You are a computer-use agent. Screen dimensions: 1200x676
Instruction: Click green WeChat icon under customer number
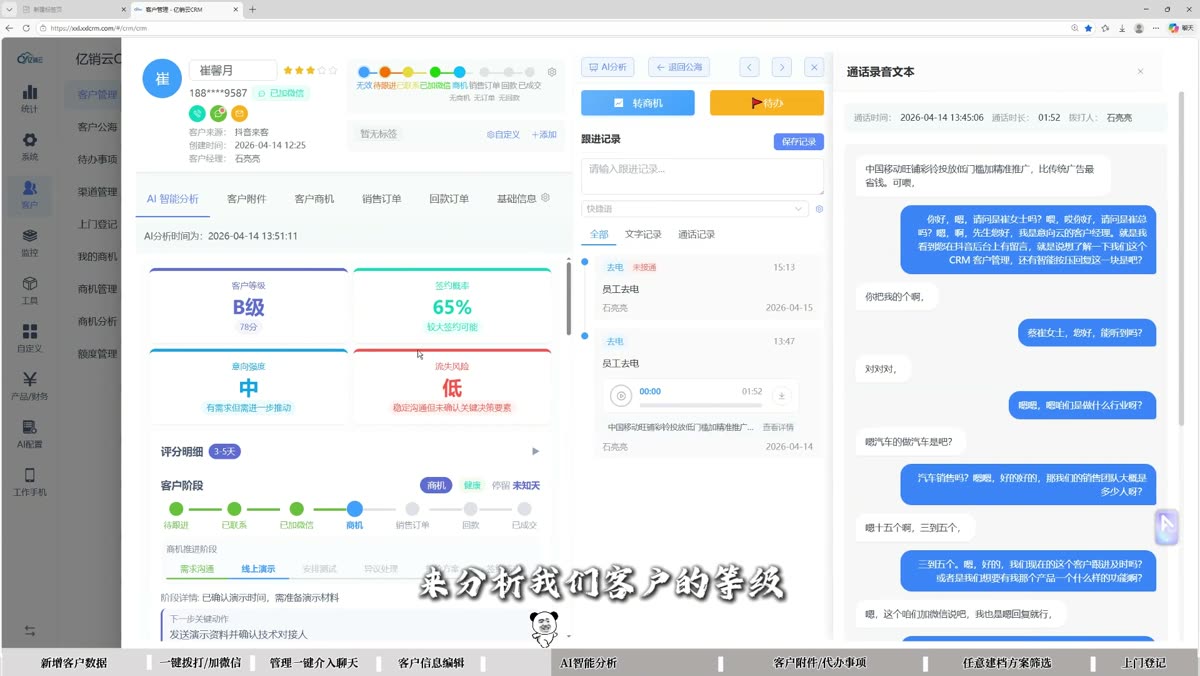tap(218, 114)
